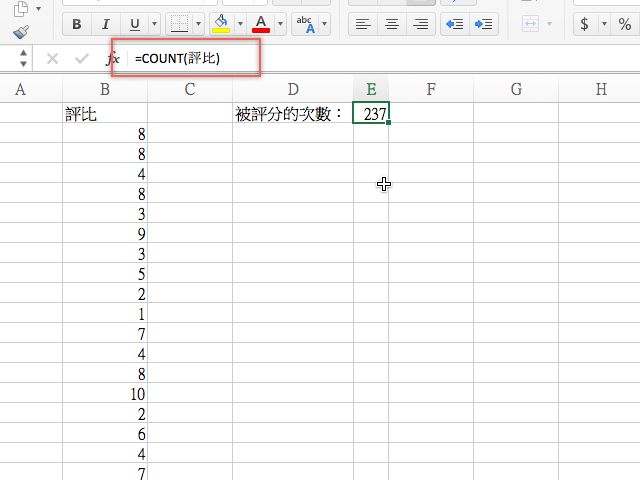Select column D header
The image size is (640, 480).
click(293, 89)
